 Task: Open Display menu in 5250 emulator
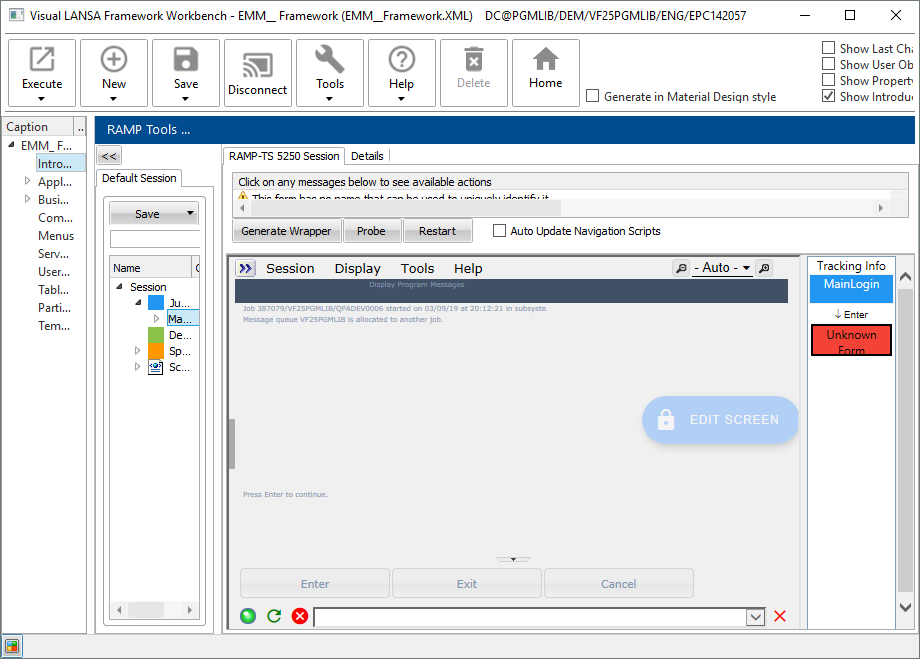point(357,268)
